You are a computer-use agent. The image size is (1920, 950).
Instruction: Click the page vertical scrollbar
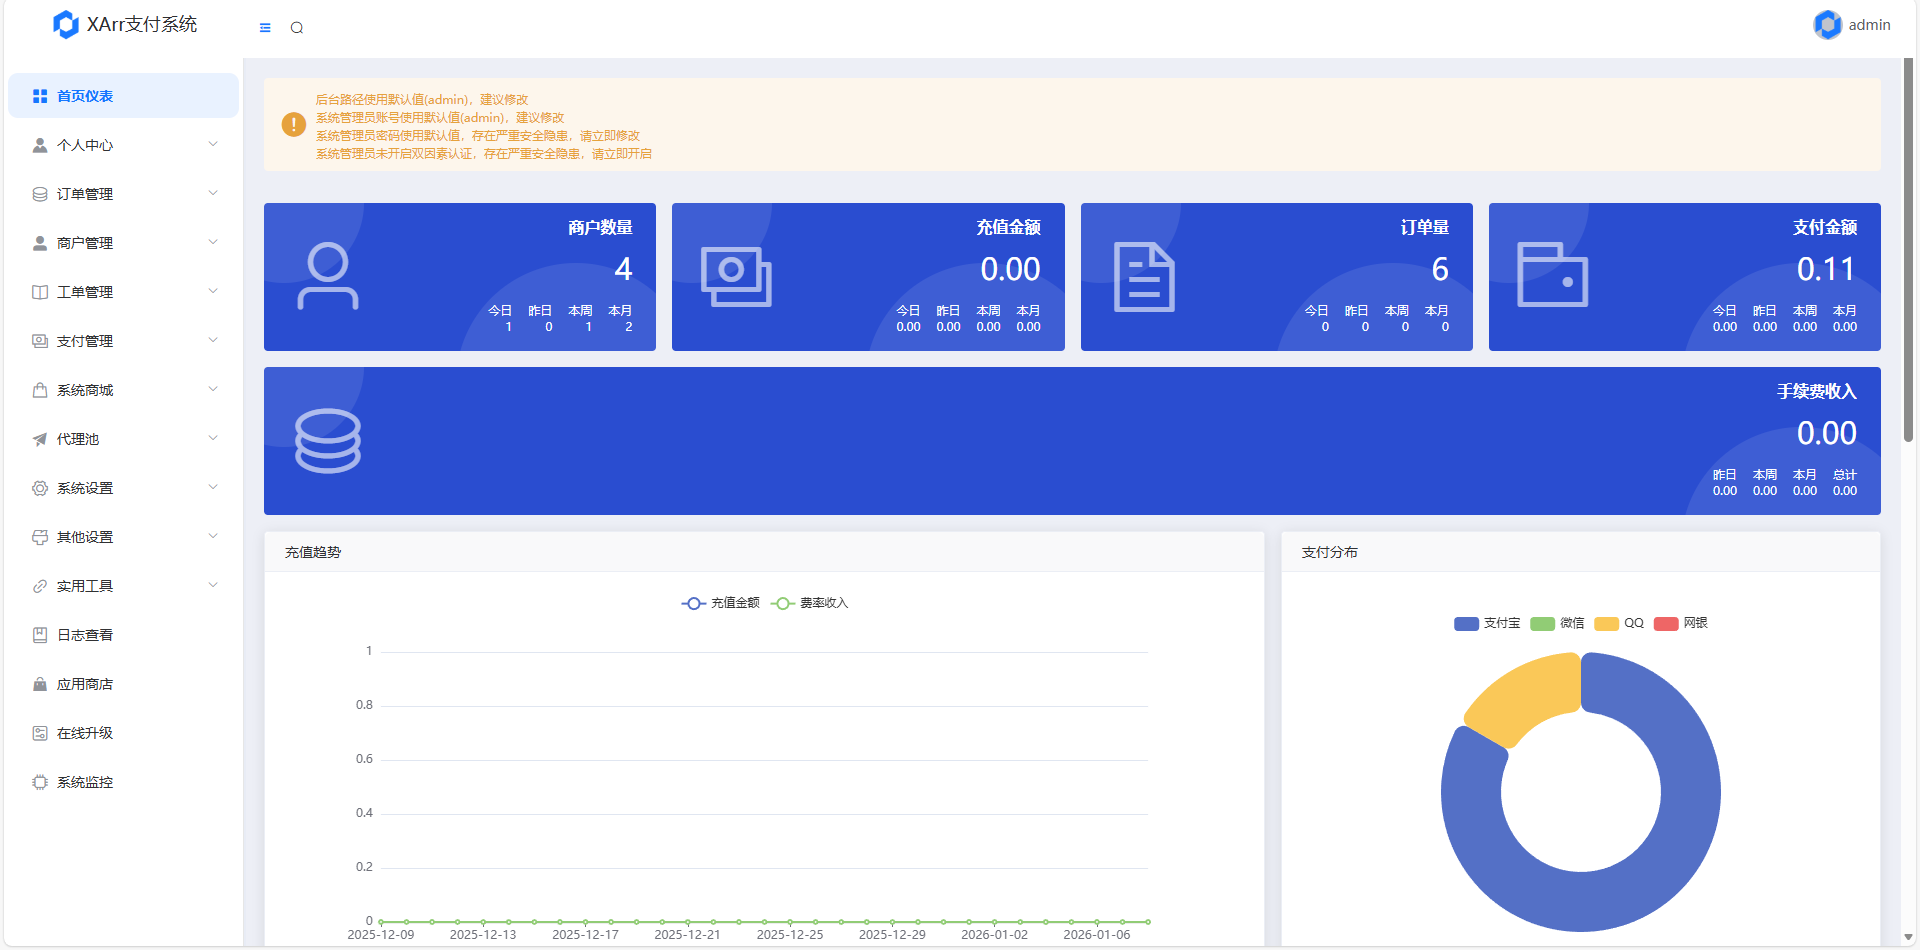click(x=1908, y=250)
